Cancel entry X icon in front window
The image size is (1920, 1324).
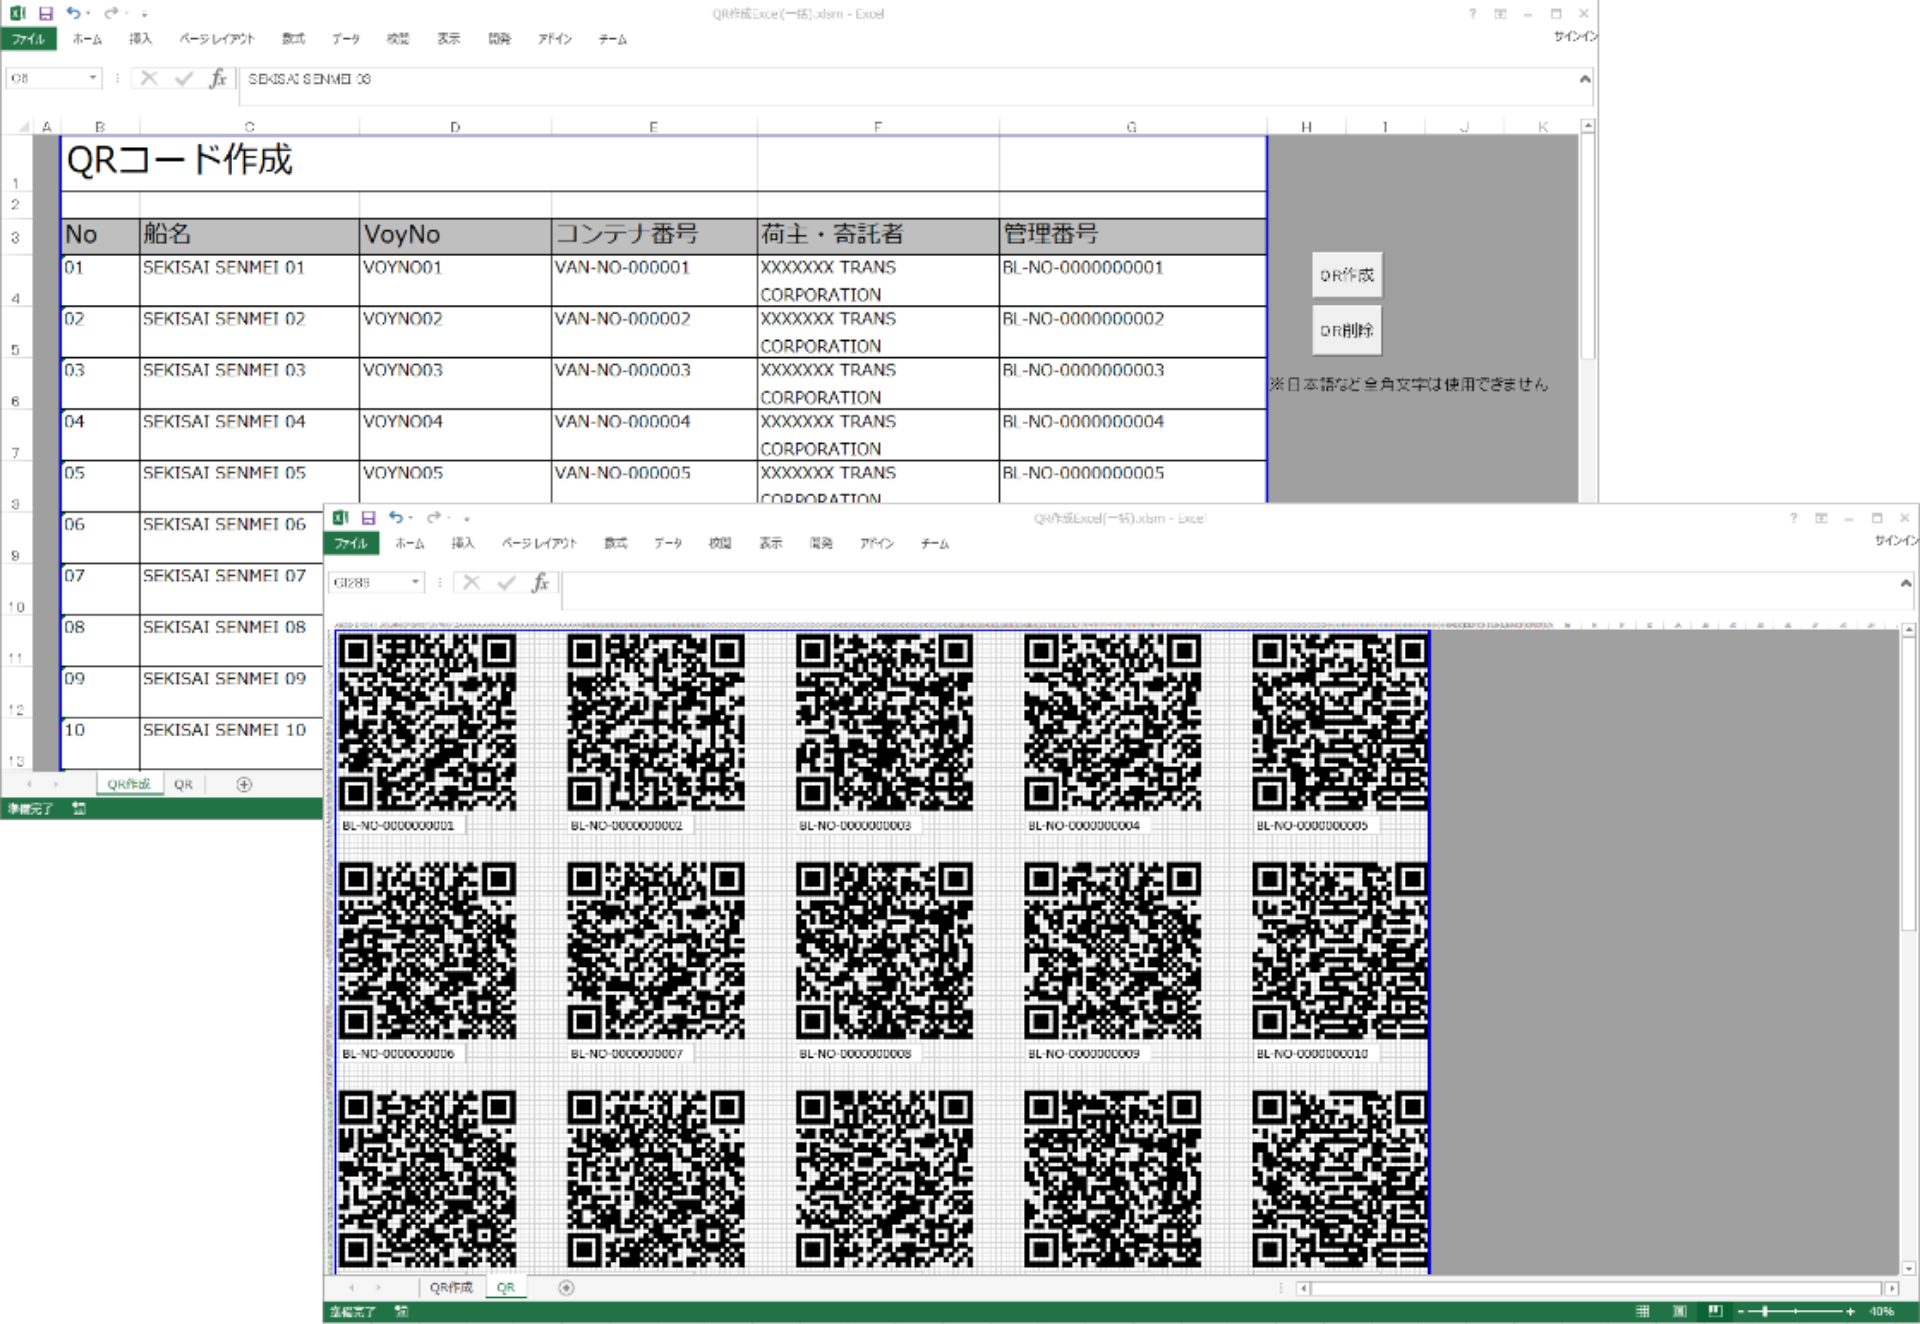(471, 582)
